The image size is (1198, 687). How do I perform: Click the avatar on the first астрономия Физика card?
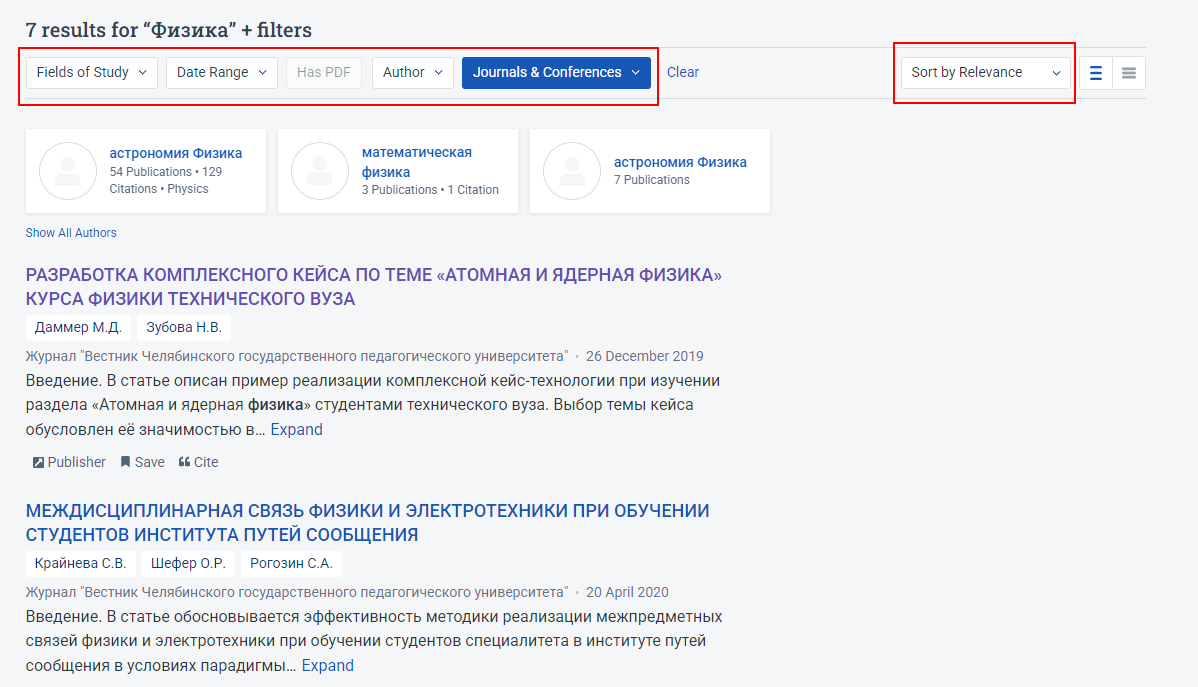point(67,170)
